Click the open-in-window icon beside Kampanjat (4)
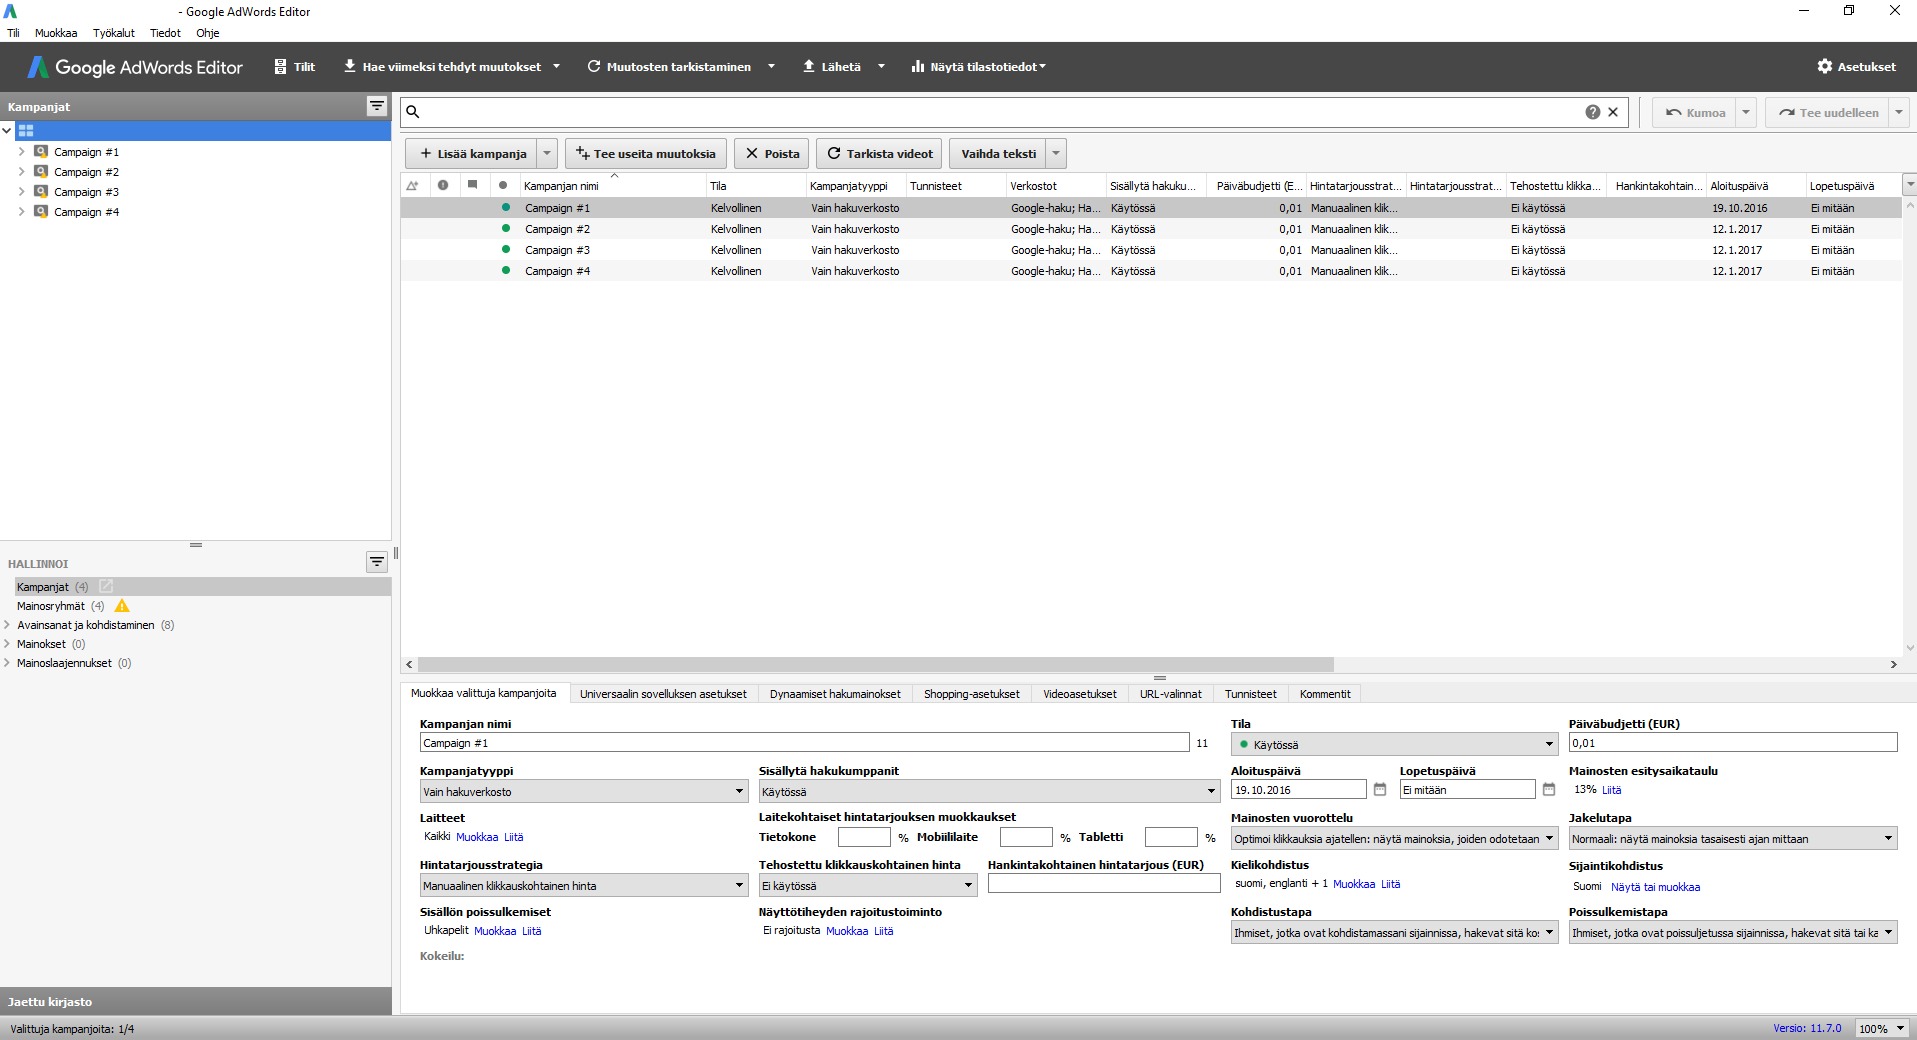The image size is (1917, 1040). click(x=106, y=586)
